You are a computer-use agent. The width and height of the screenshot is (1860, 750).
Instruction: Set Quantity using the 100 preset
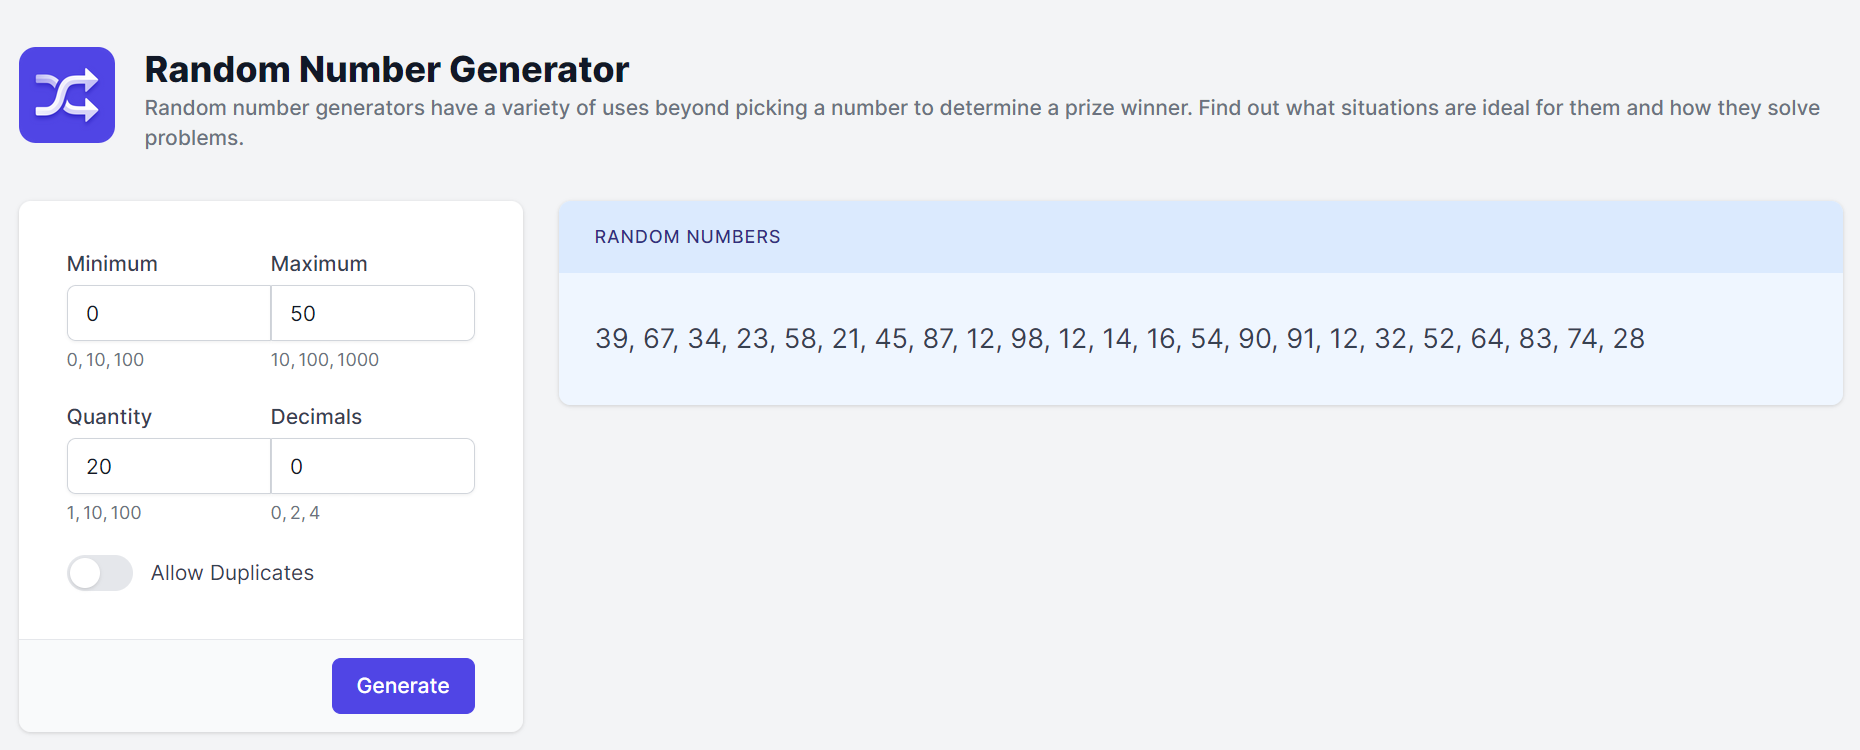(x=126, y=513)
